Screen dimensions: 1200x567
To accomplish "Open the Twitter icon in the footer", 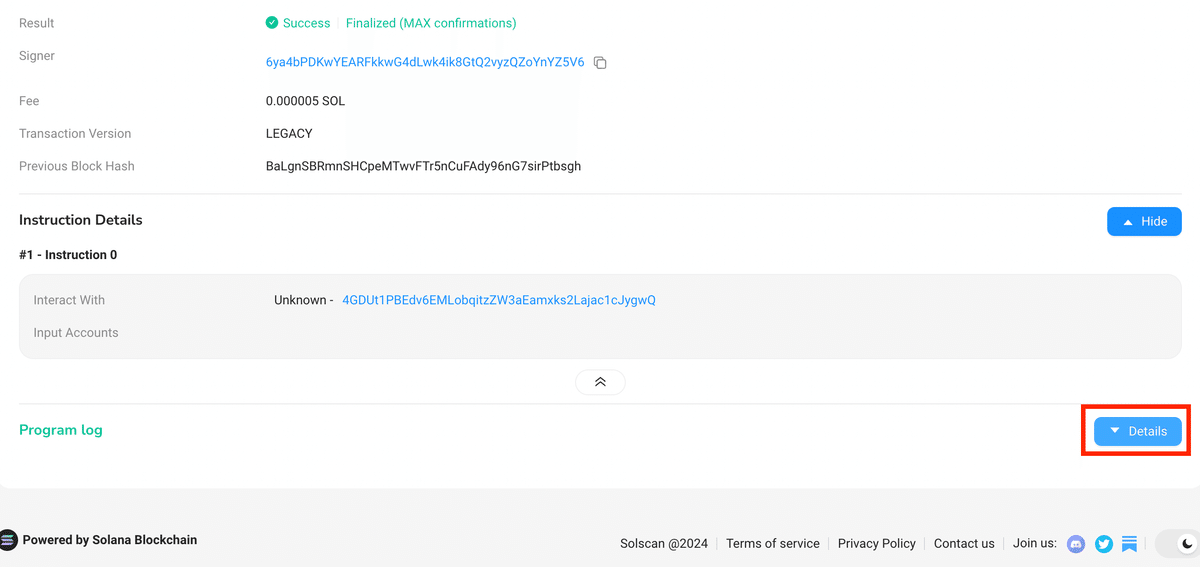I will [1104, 544].
